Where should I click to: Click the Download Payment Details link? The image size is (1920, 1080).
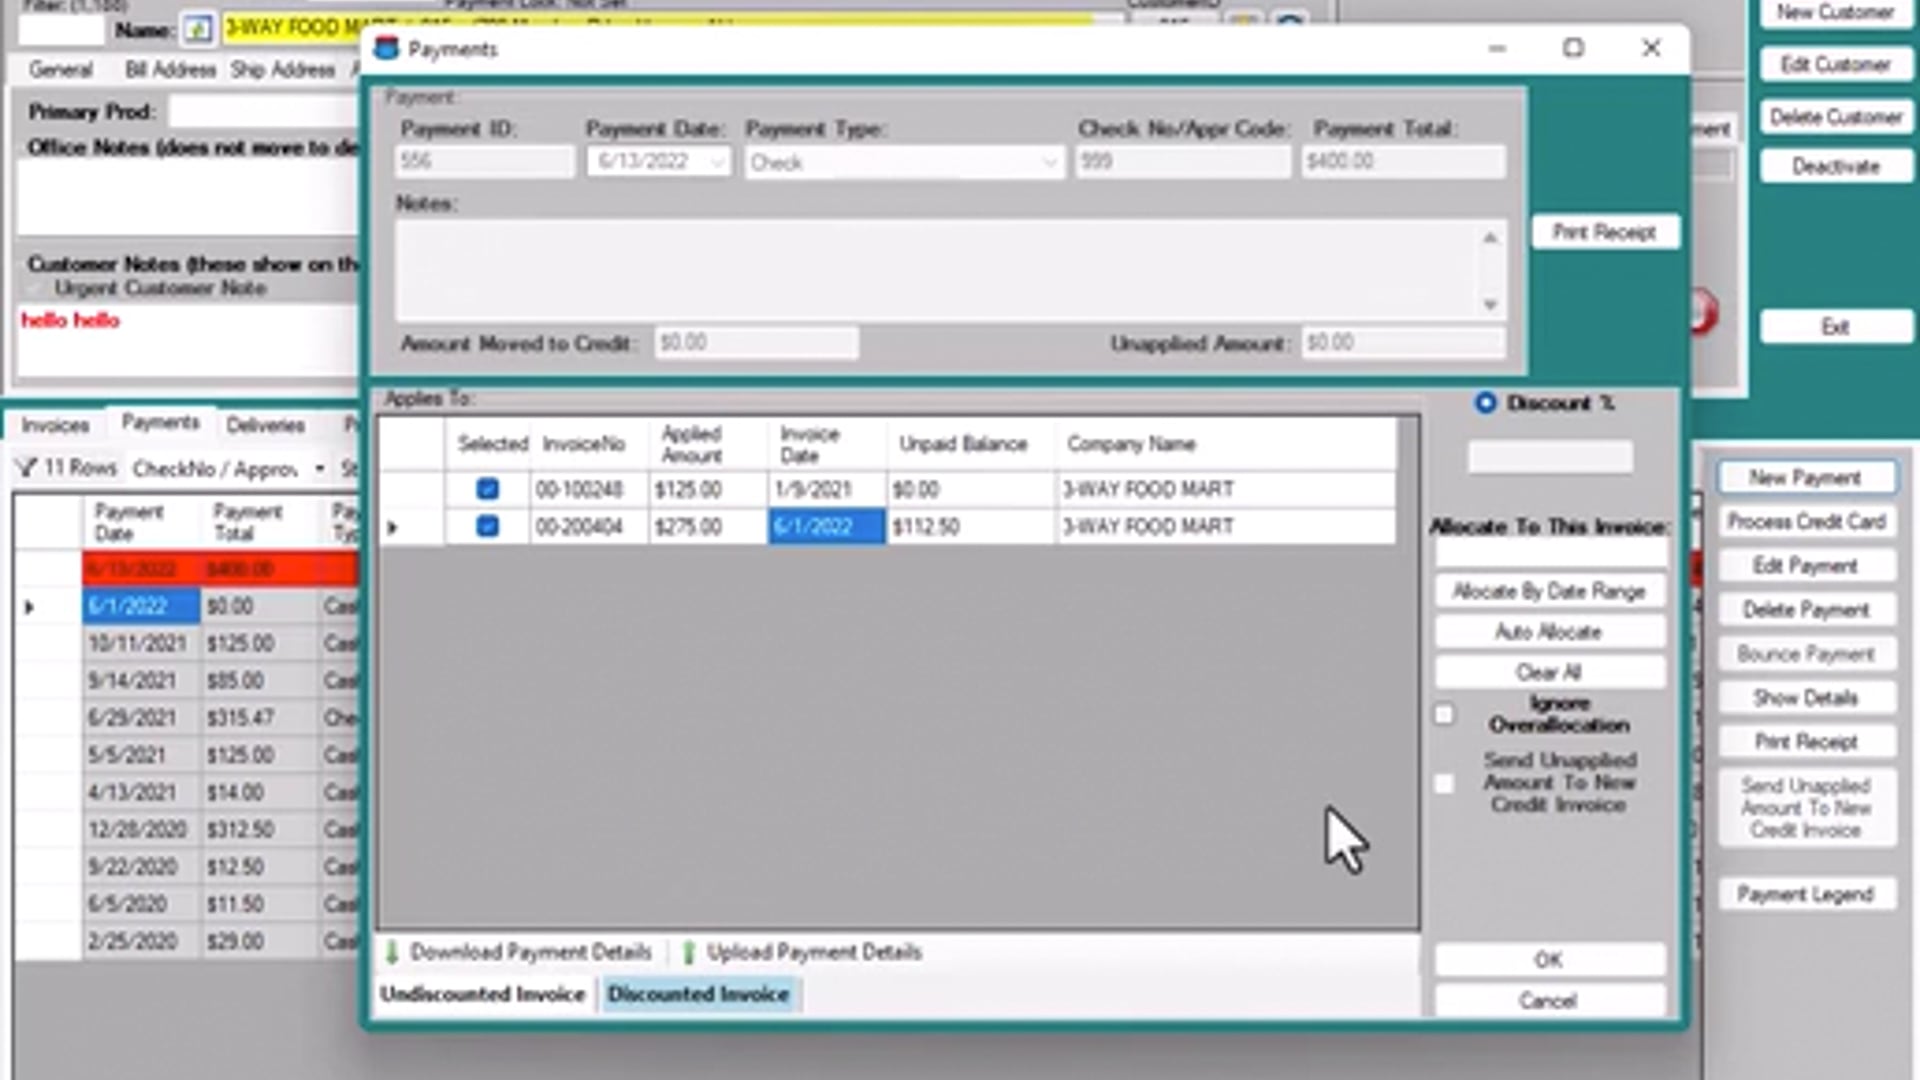click(531, 952)
